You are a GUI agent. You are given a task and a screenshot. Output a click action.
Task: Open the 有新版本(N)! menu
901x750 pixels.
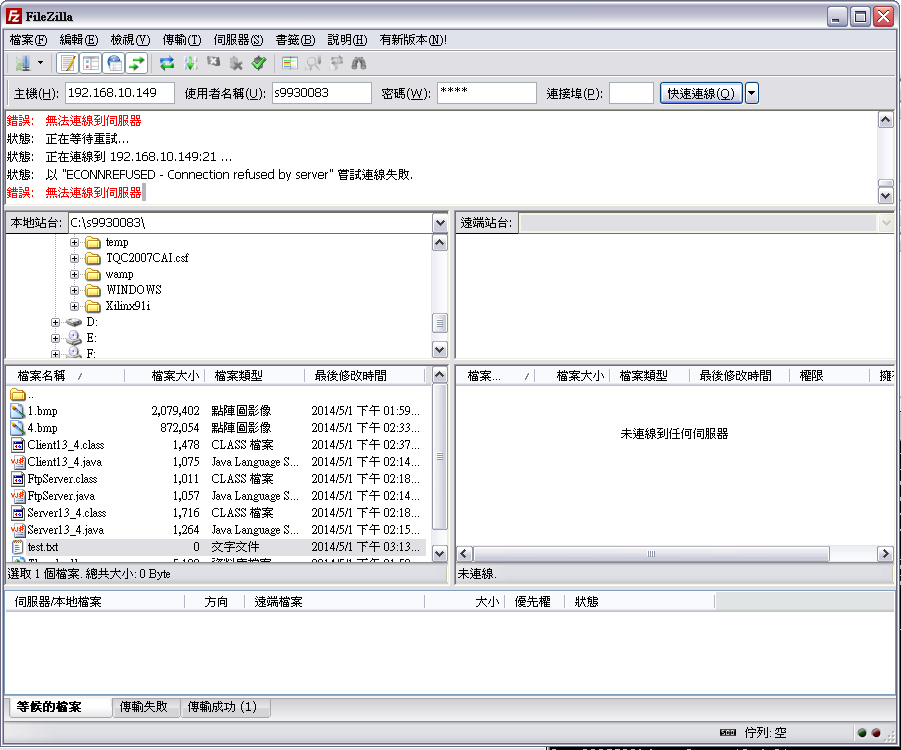413,40
